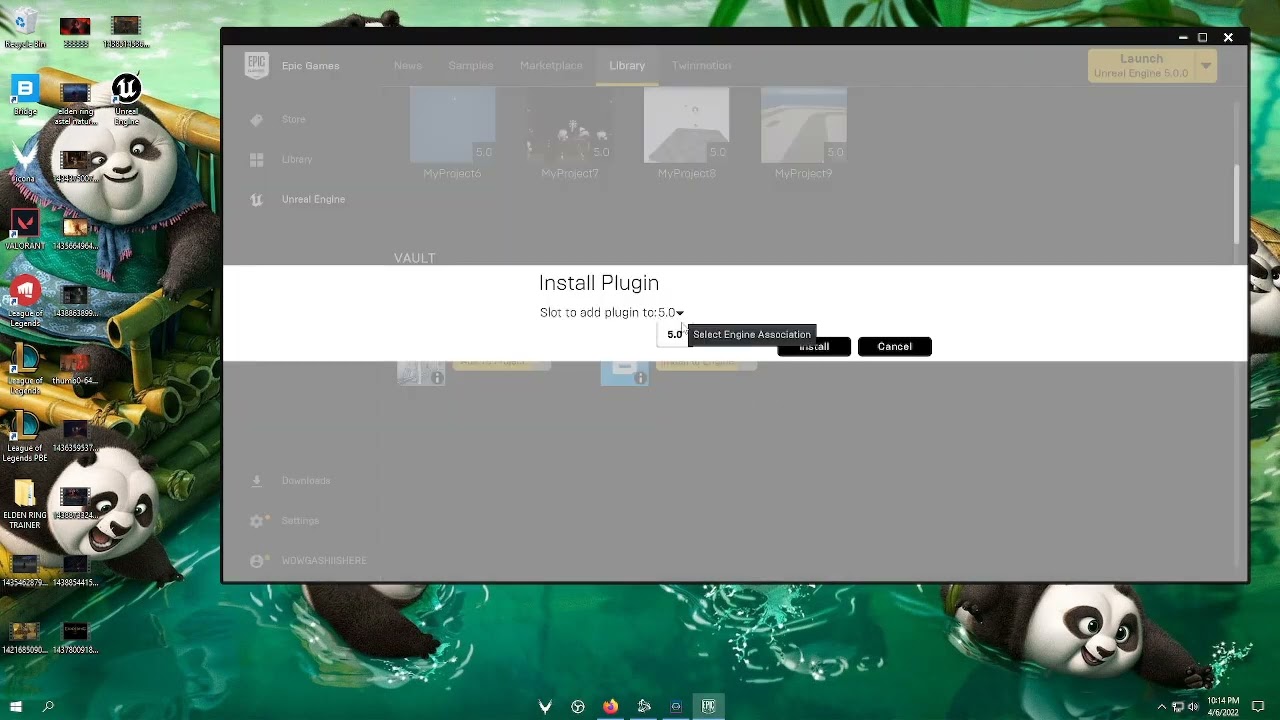Open the League of Legends PBE shortcut

[x=25, y=437]
